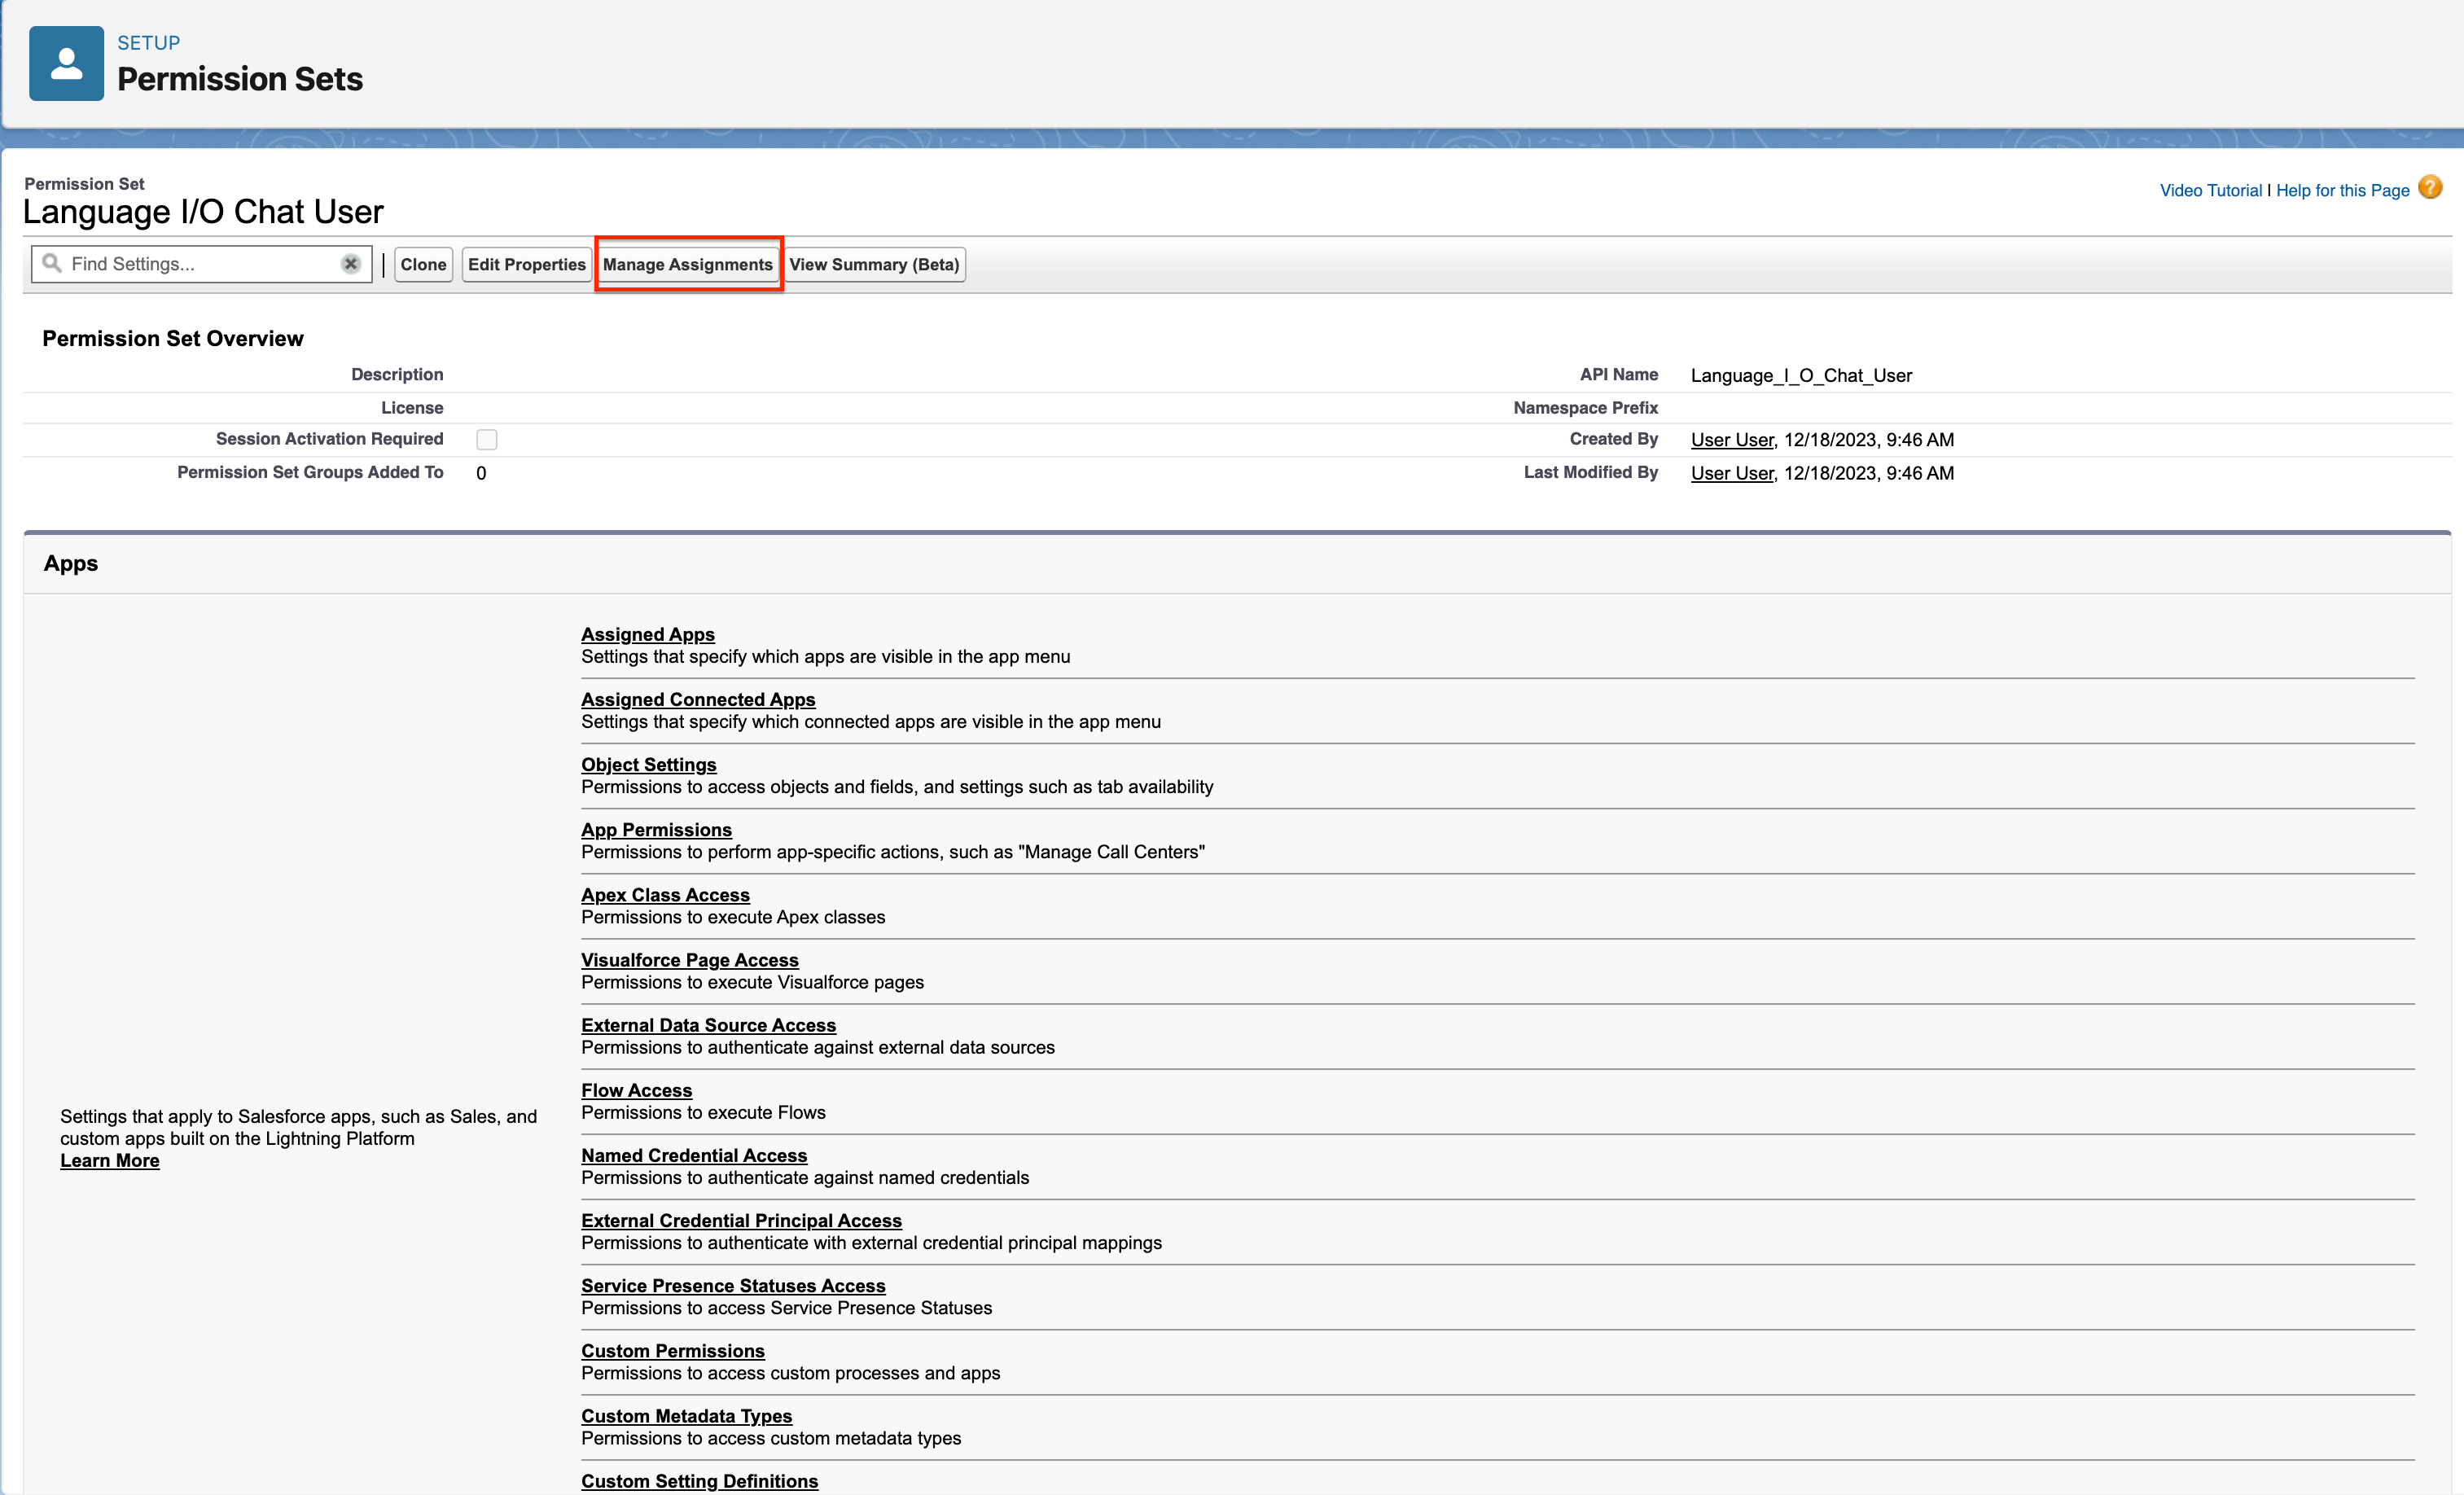Open Manage Assignments
This screenshot has height=1495, width=2464.
point(688,265)
